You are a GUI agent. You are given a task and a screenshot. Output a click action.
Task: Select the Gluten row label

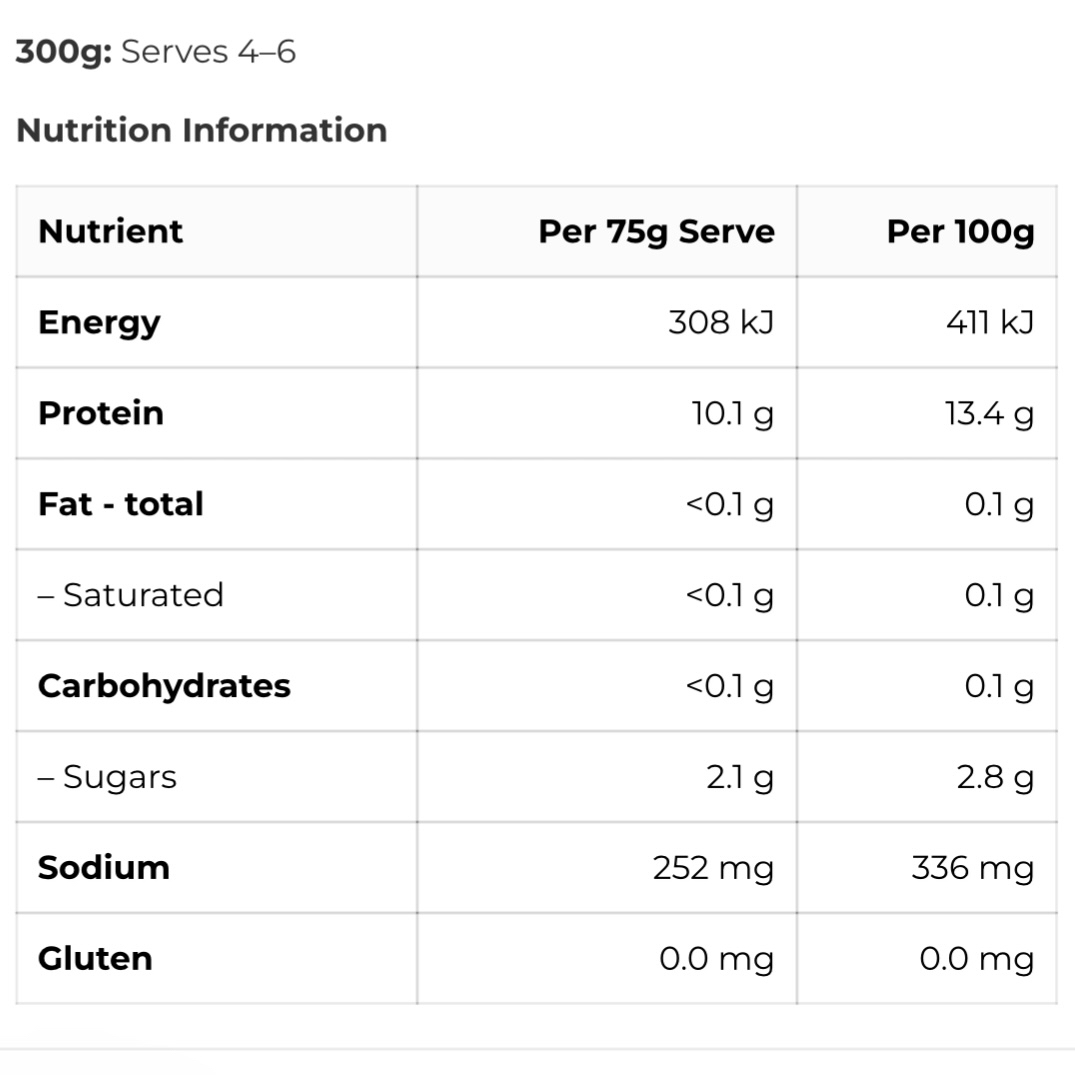[x=95, y=958]
